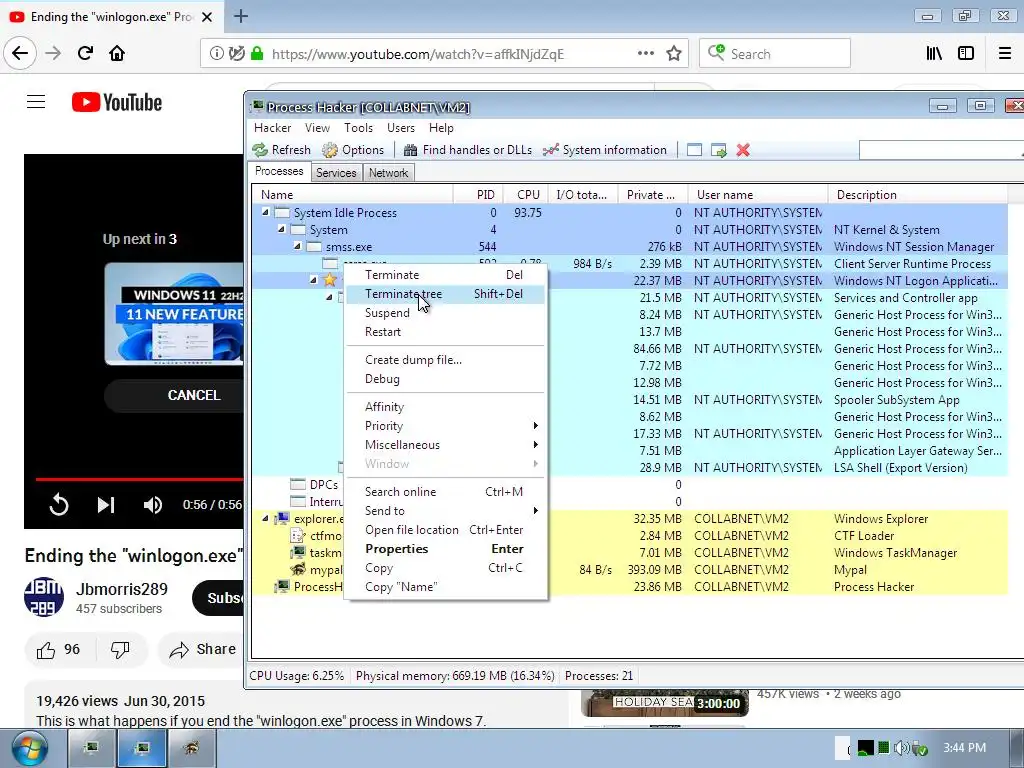The width and height of the screenshot is (1024, 768).
Task: Focus the Process Hacker search box
Action: (941, 150)
